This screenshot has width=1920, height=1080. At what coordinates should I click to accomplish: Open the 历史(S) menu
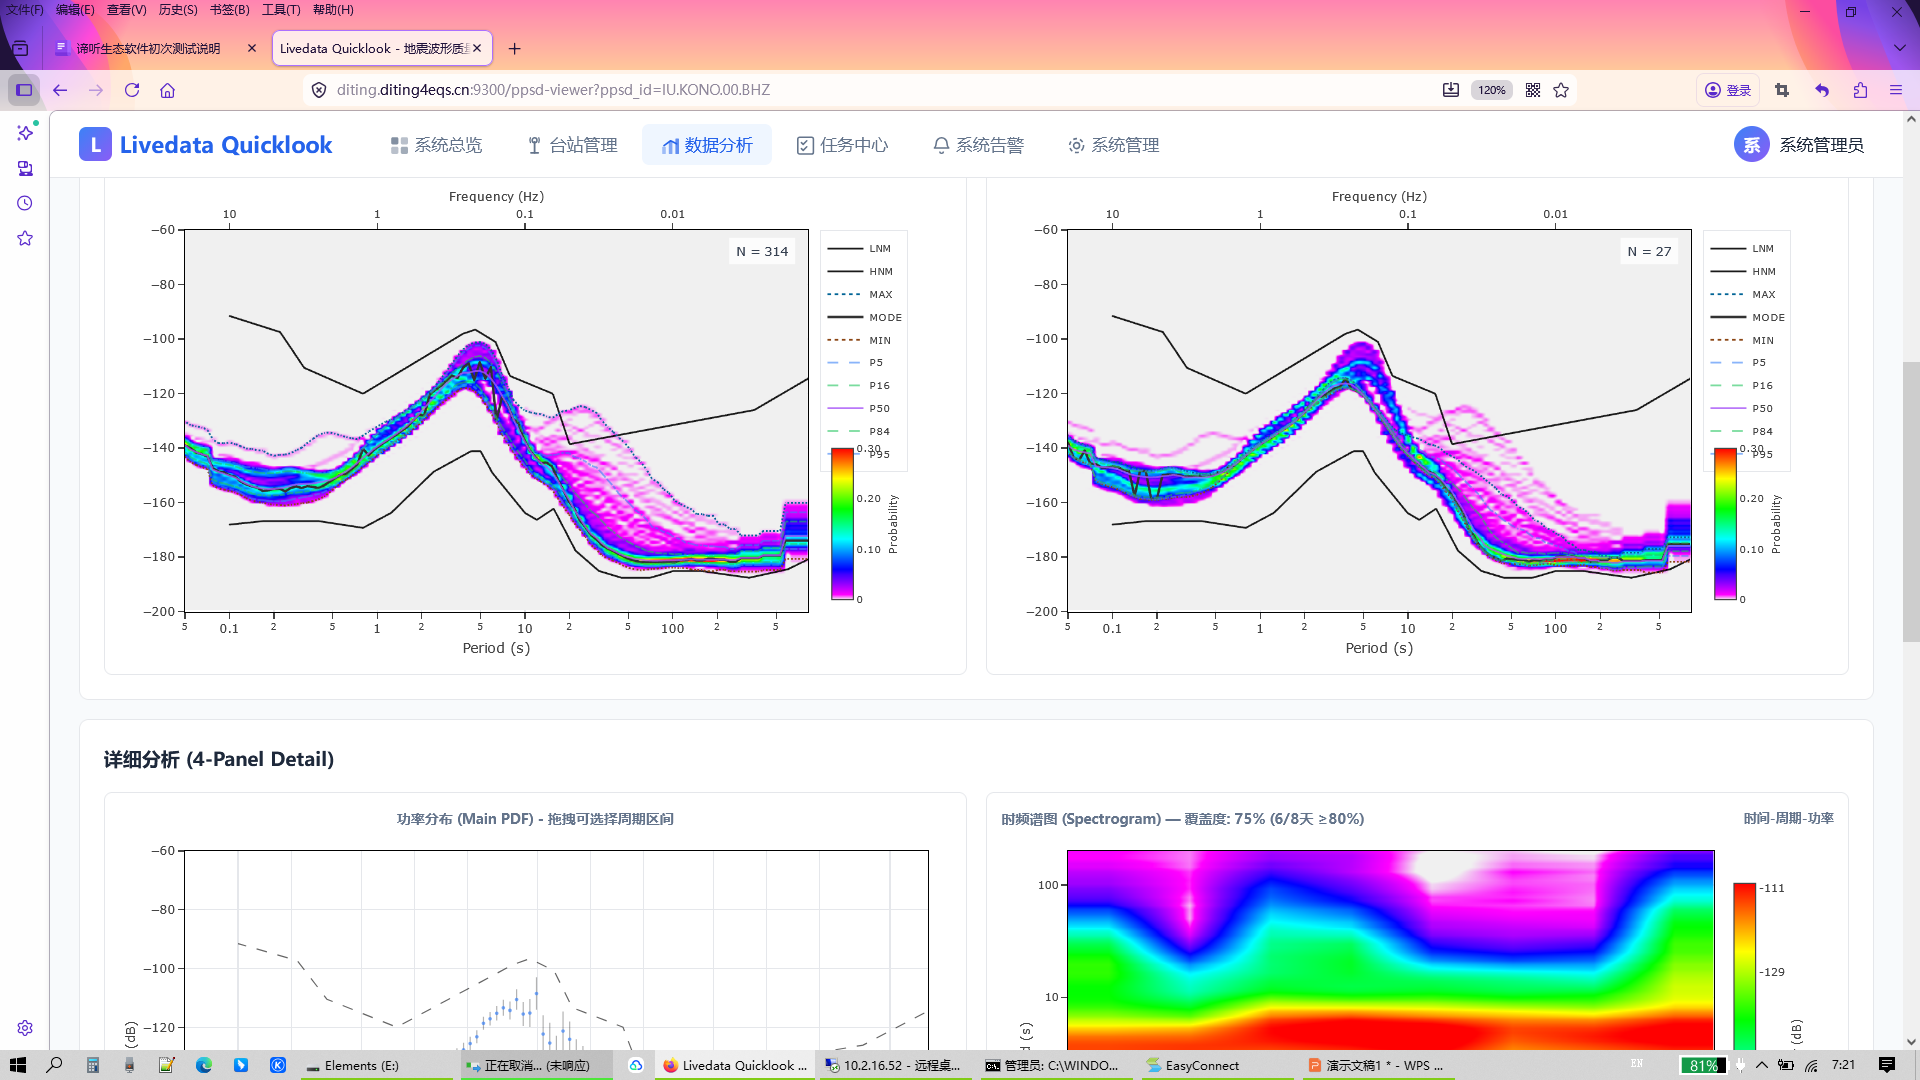coord(177,10)
